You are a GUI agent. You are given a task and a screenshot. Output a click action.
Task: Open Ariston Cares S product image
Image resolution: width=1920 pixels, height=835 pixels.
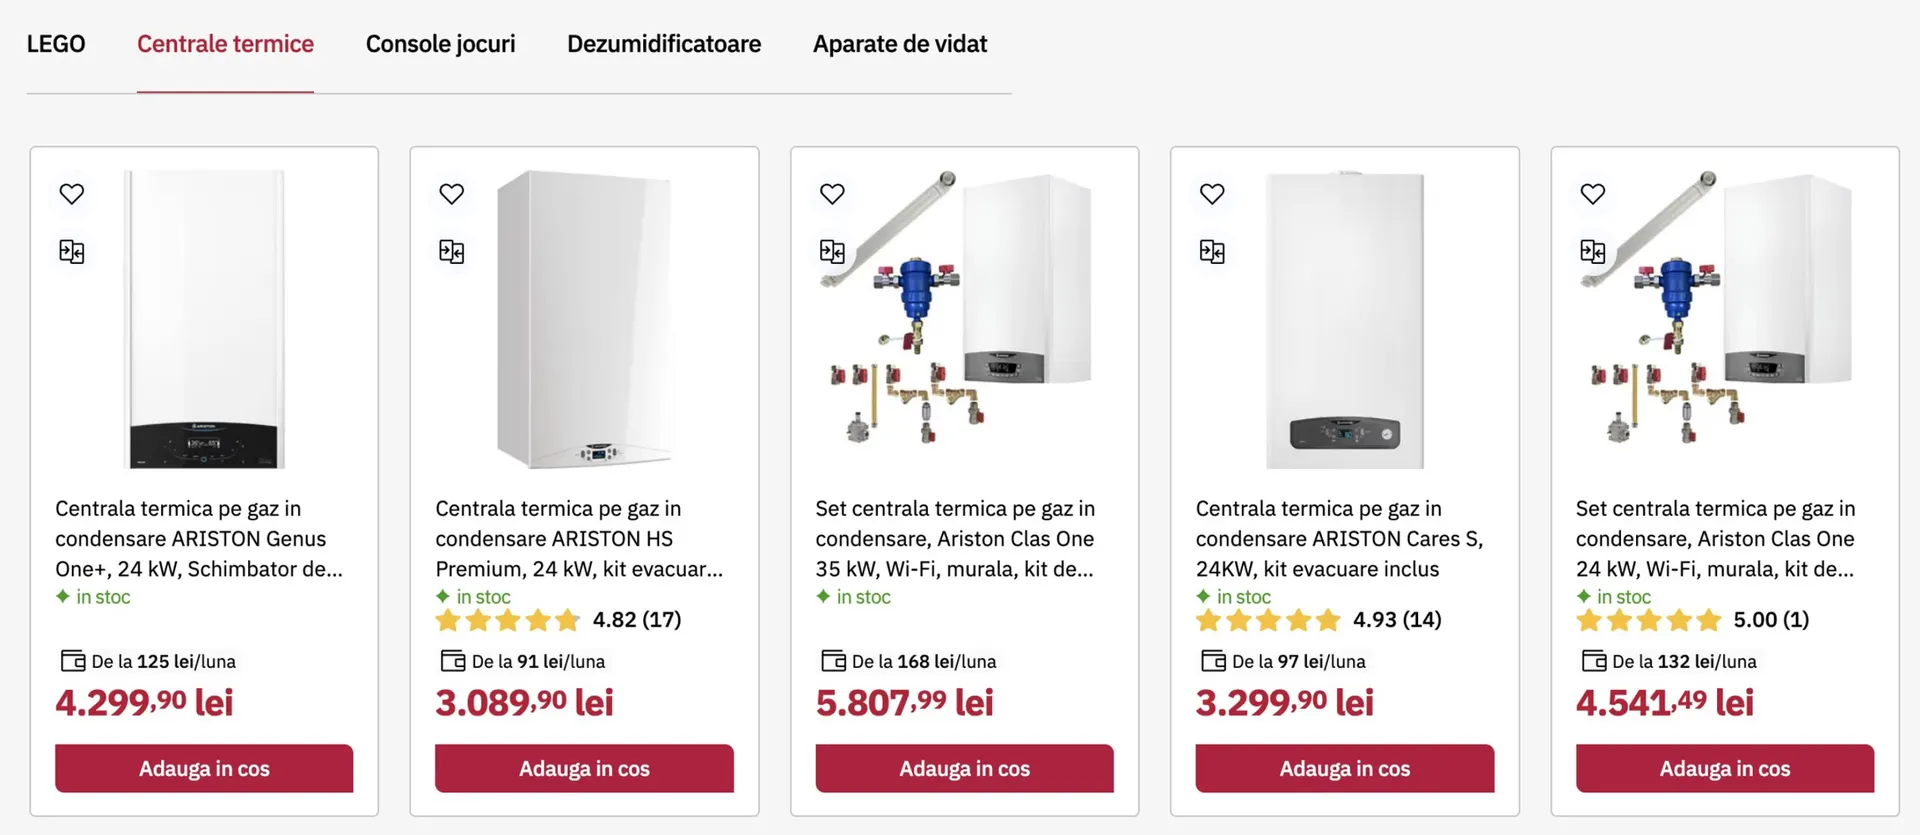[x=1344, y=320]
